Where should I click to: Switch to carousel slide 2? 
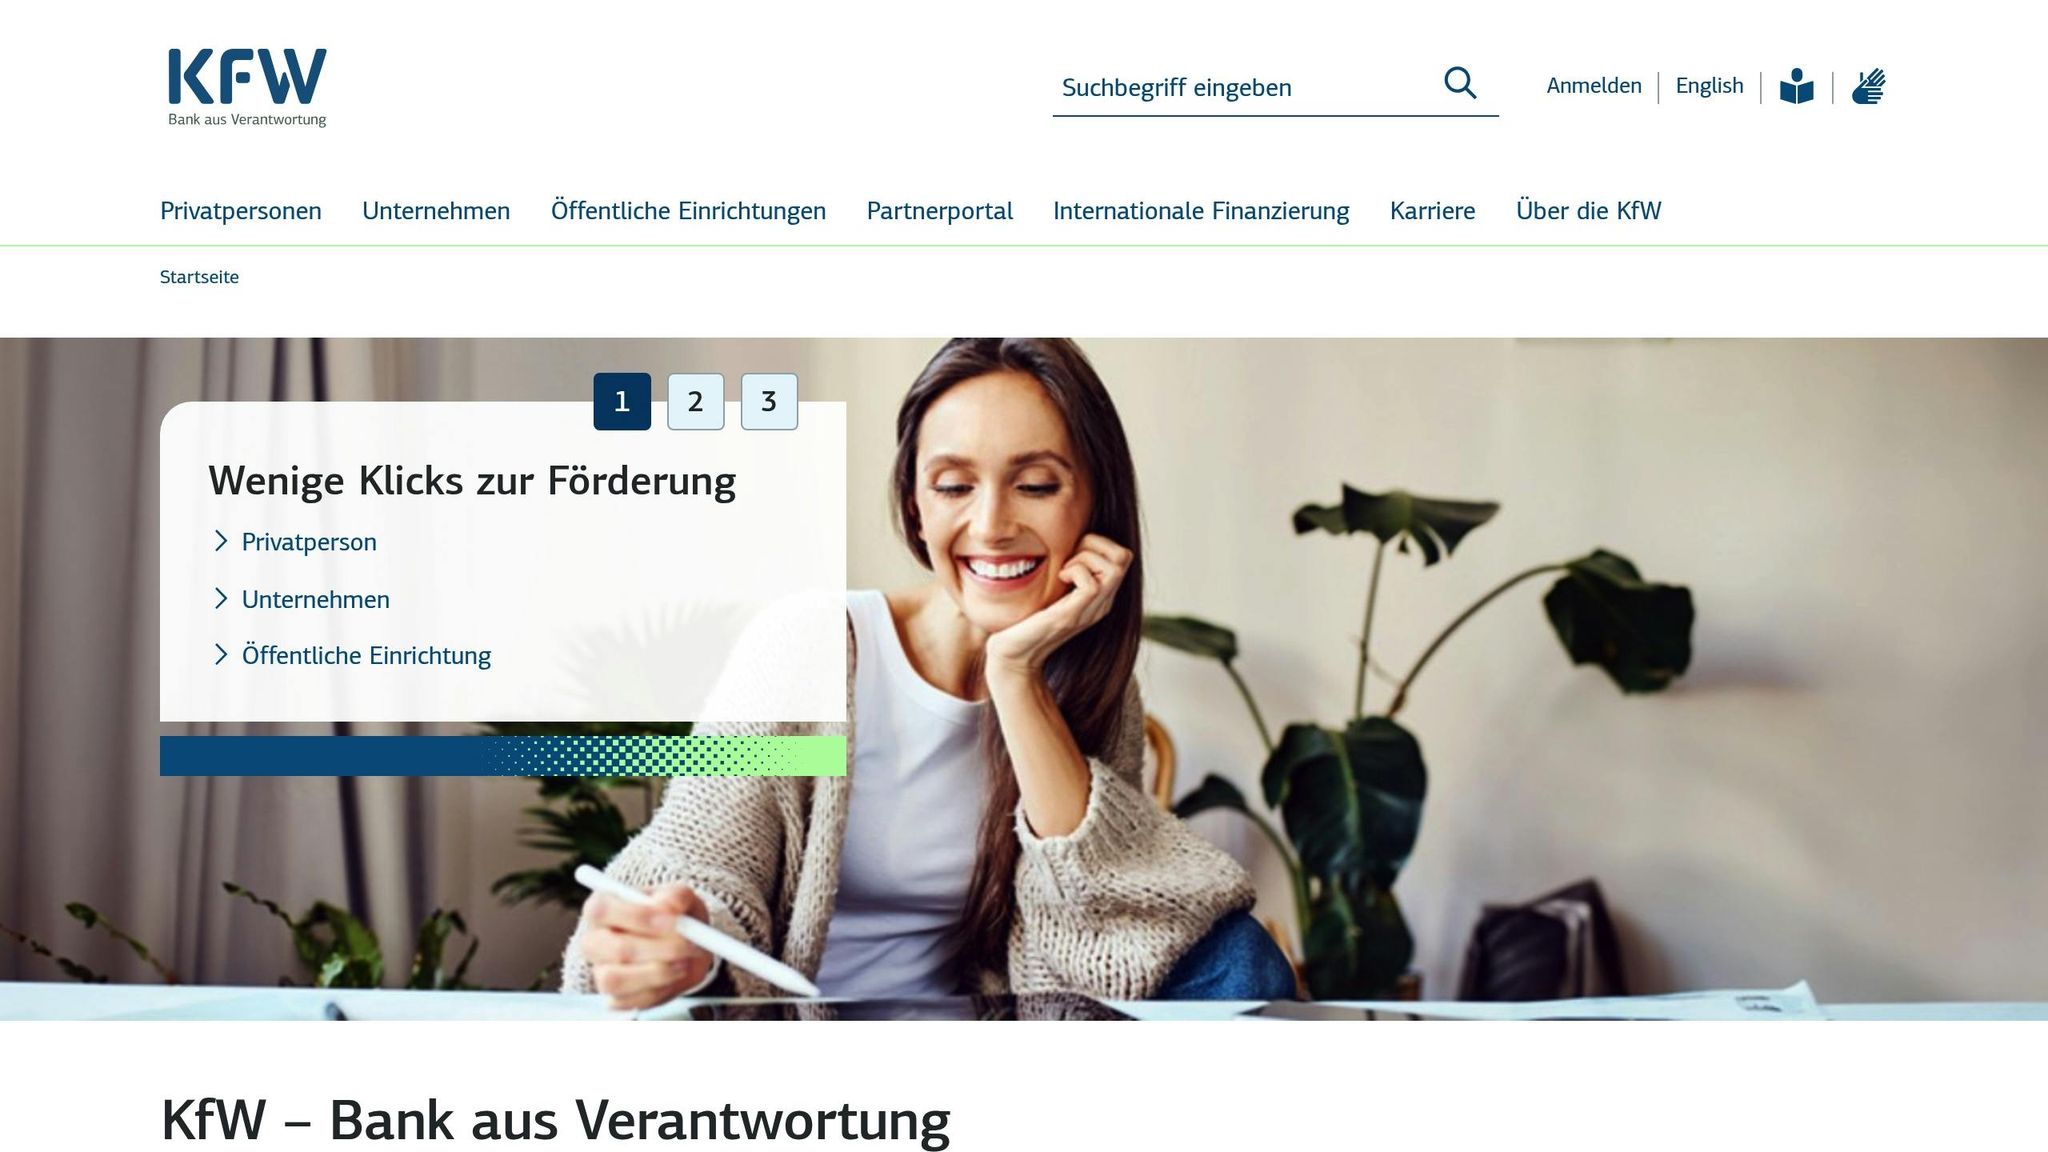pyautogui.click(x=695, y=402)
